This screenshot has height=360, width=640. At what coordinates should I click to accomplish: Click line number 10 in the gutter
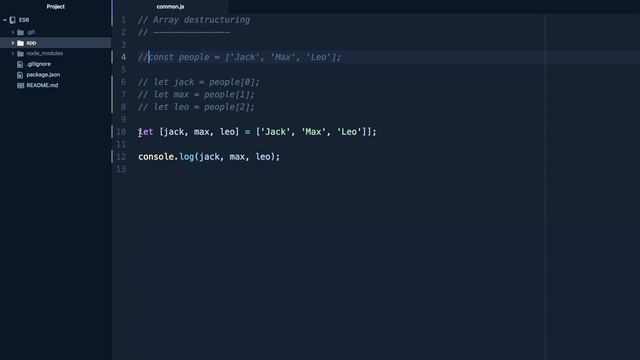click(x=121, y=132)
